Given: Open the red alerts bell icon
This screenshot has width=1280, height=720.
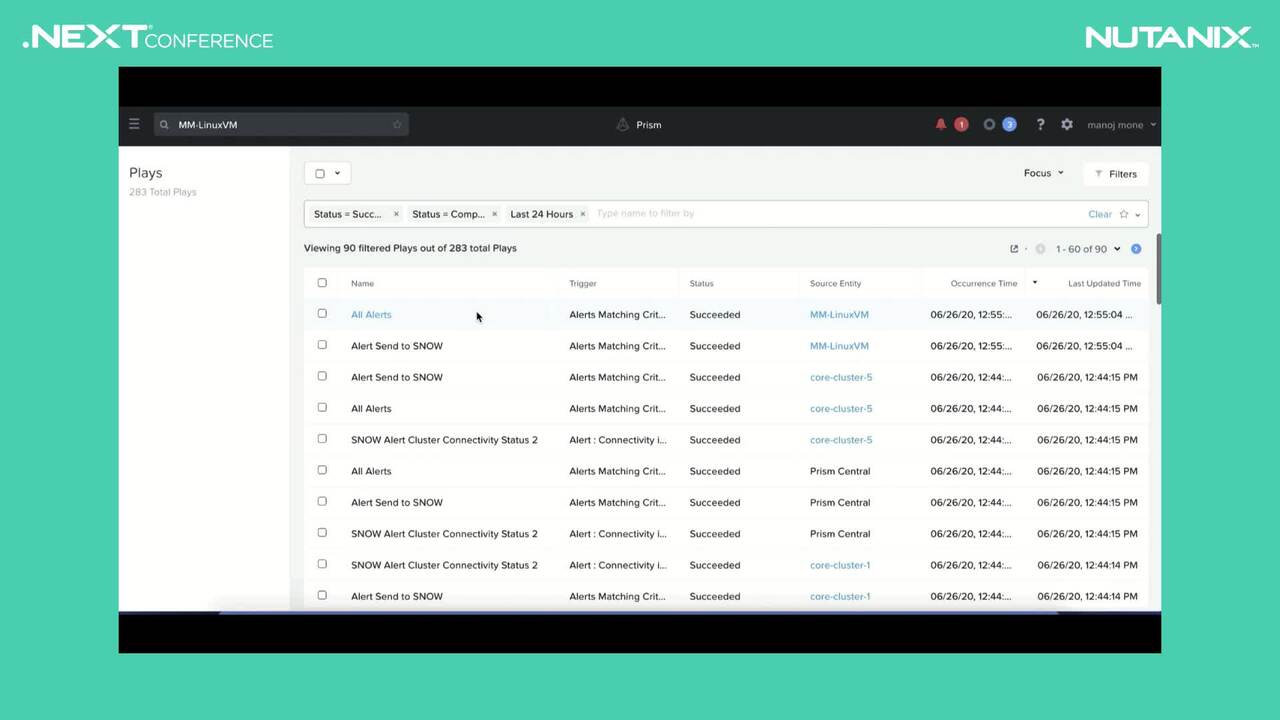Looking at the screenshot, I should (x=941, y=124).
